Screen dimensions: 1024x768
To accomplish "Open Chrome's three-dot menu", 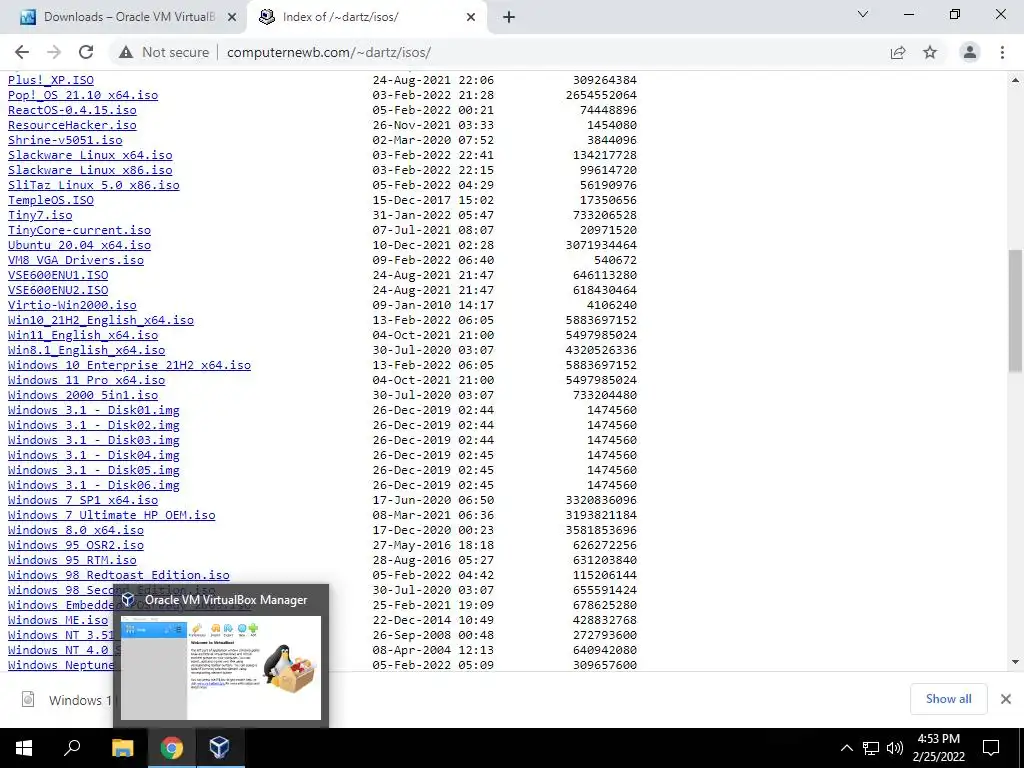I will 1002,52.
